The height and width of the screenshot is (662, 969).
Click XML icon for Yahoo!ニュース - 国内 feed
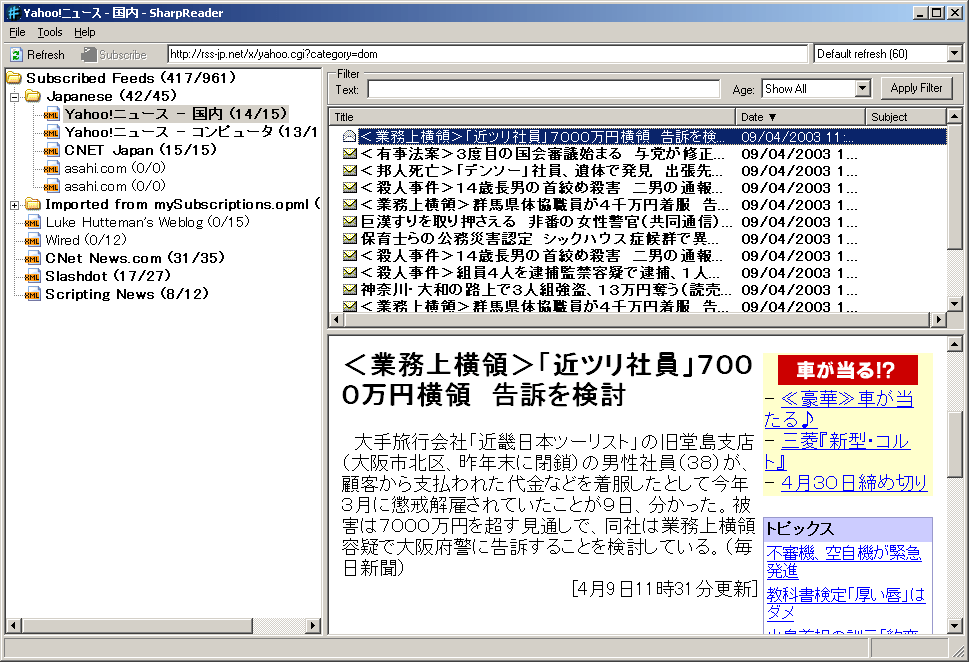coord(51,114)
